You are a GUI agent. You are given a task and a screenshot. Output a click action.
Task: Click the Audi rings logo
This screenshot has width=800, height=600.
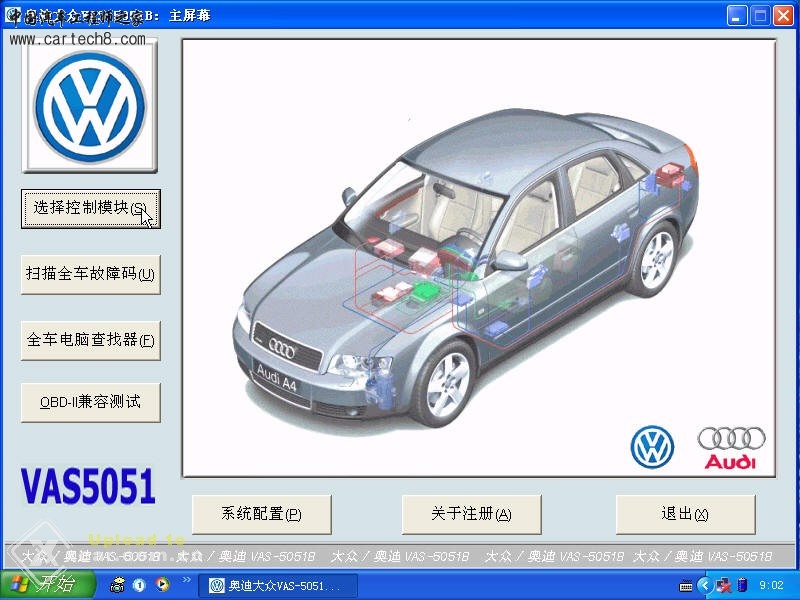732,447
